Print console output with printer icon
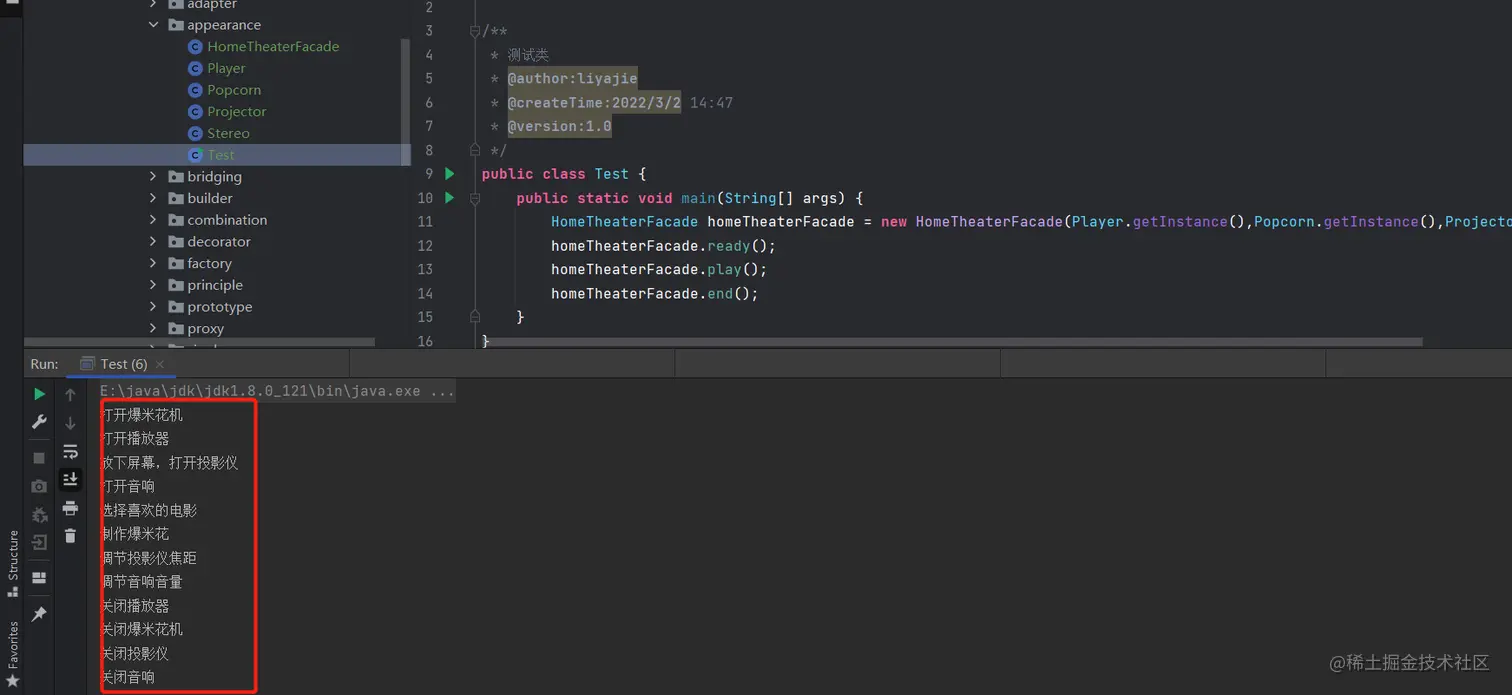Image resolution: width=1512 pixels, height=695 pixels. [70, 509]
